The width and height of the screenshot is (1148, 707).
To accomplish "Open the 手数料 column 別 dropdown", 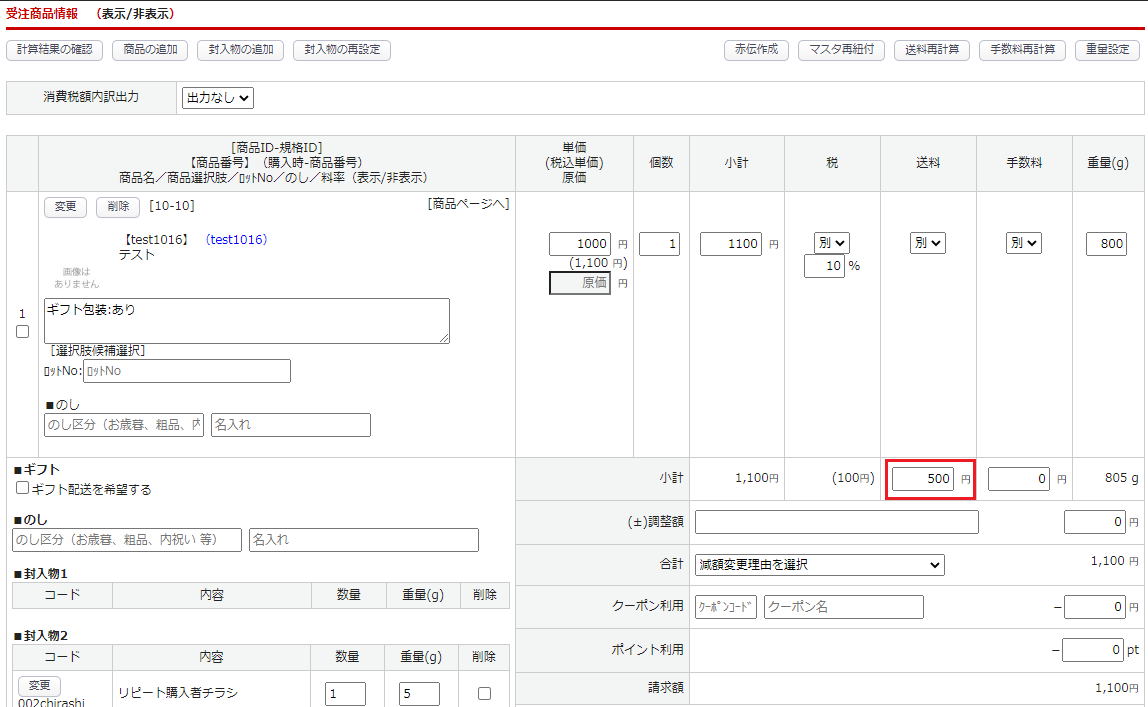I will 1023,243.
